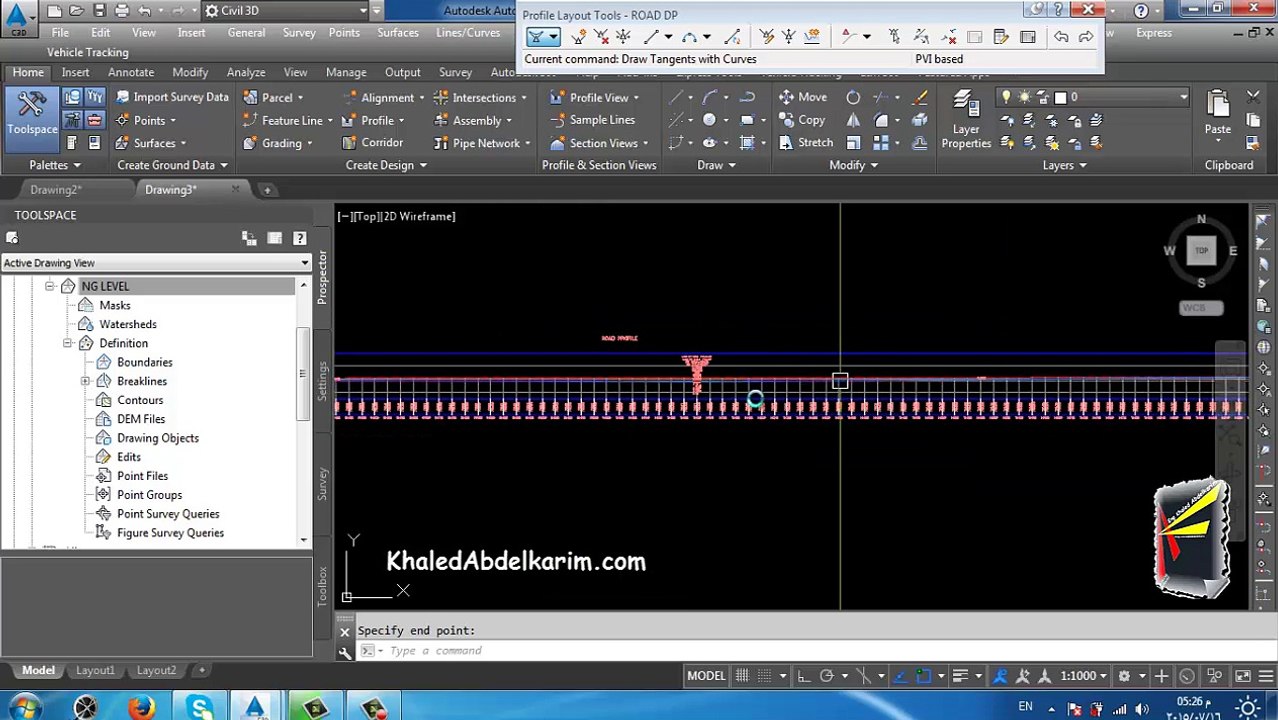Choose the Move PVI tool
Image resolution: width=1278 pixels, height=720 pixels.
point(623,37)
